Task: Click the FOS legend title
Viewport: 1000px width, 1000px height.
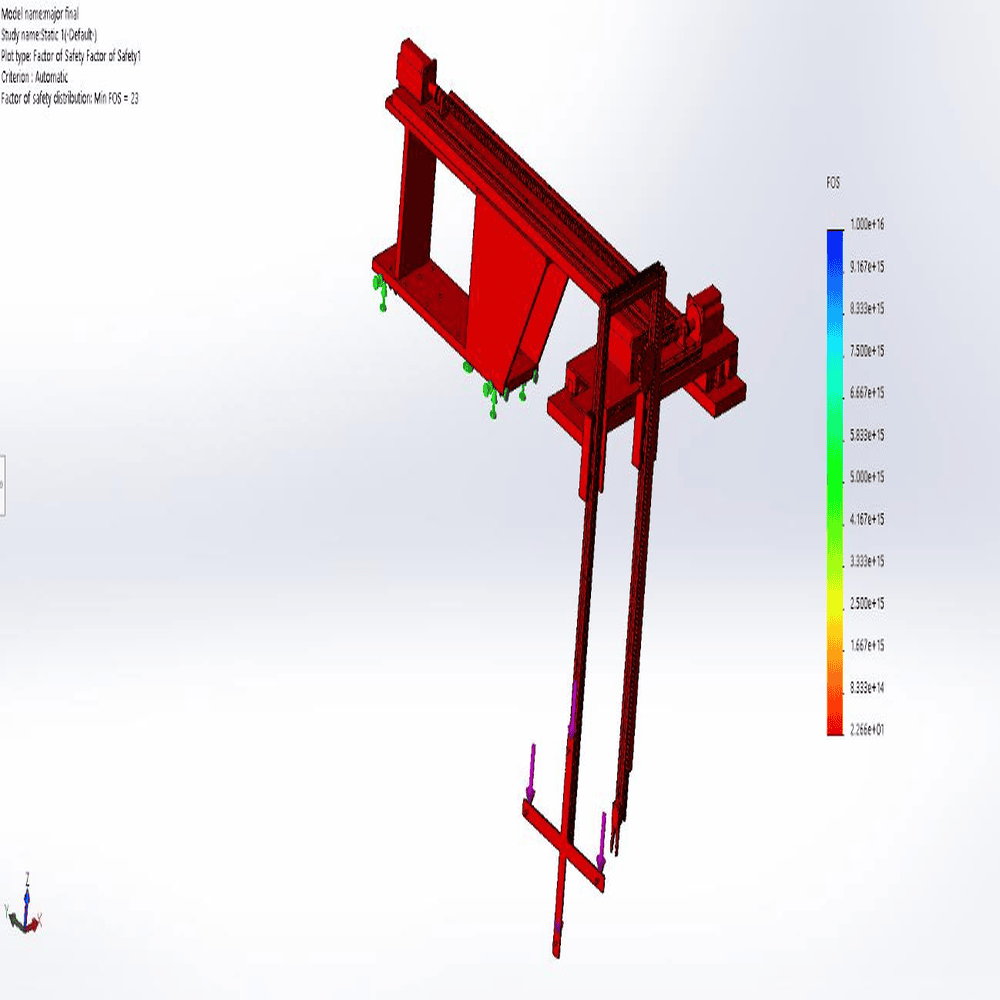Action: [x=832, y=183]
